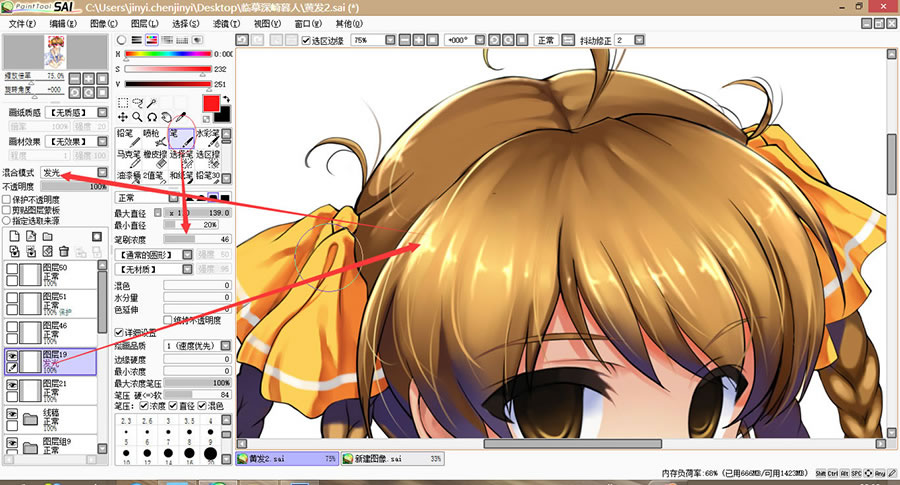Screen dimensions: 900x485
Task: Select the 水彩笔 watercolor brush tool
Action: [x=208, y=138]
